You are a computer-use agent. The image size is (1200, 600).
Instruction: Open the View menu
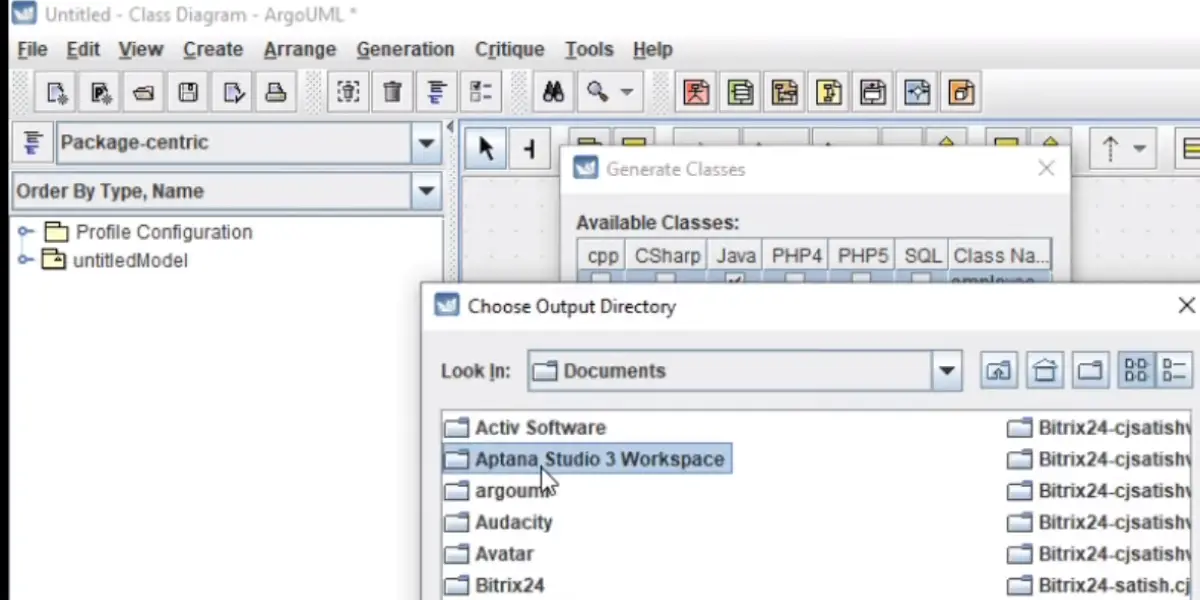[141, 49]
